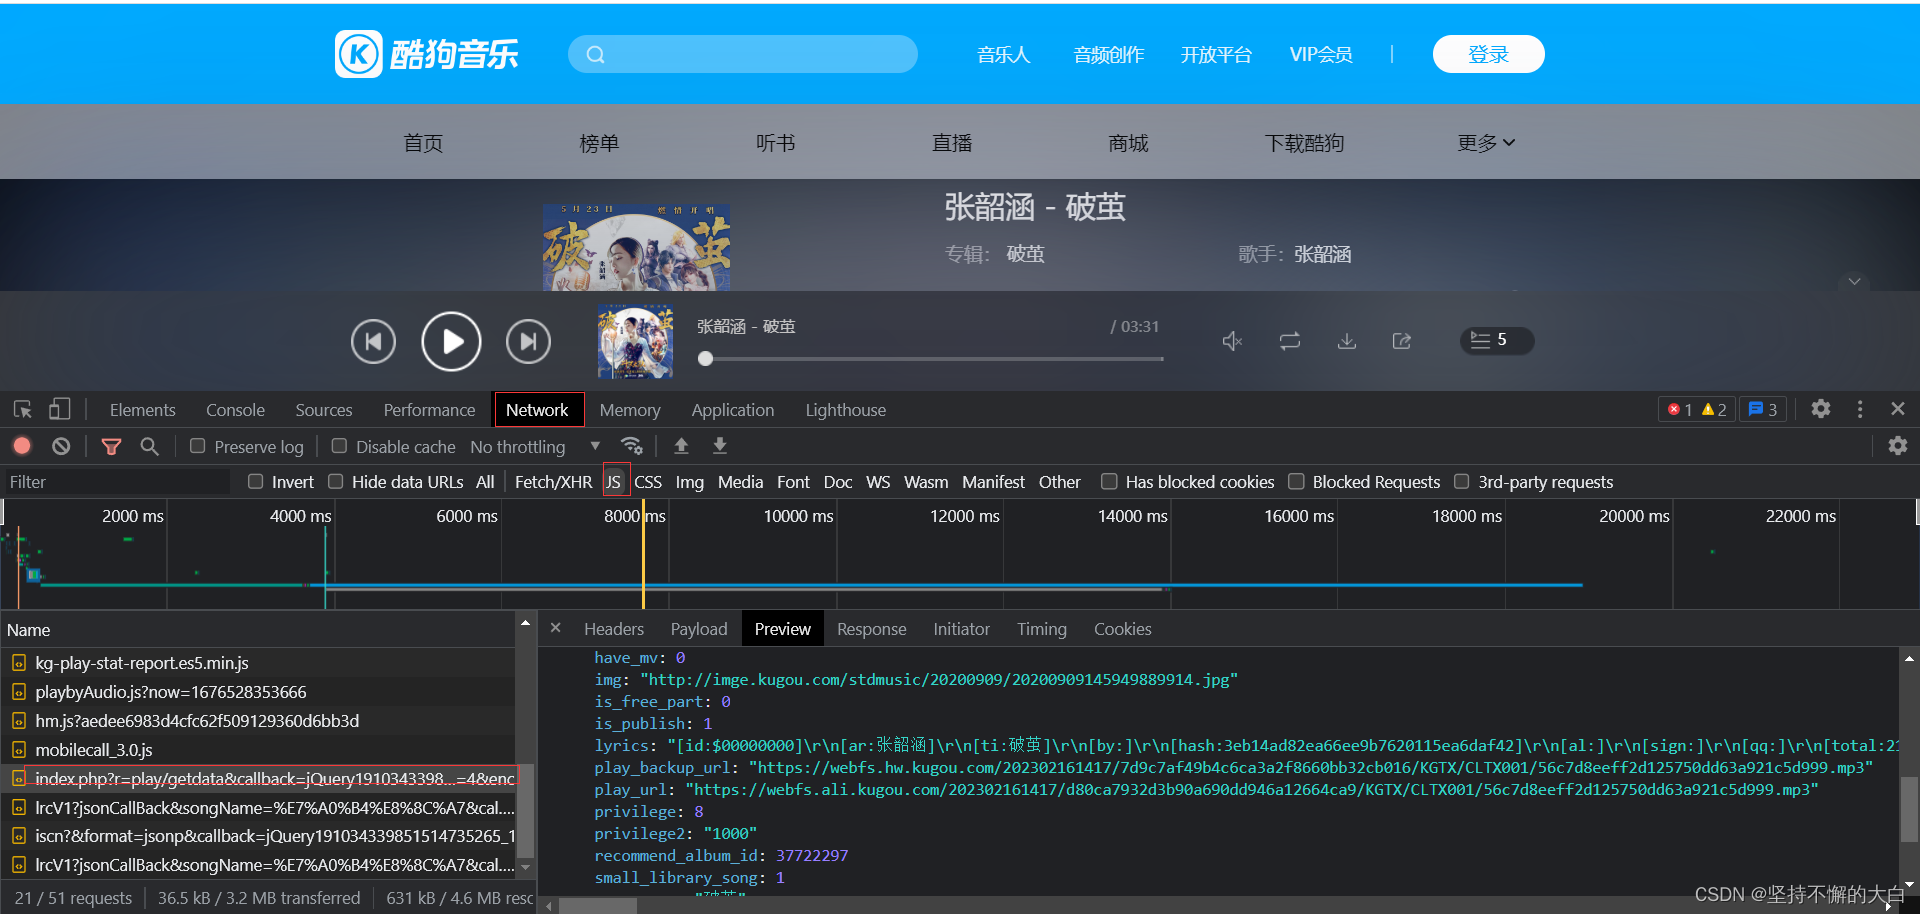Viewport: 1920px width, 914px height.
Task: Share the current song
Action: 1402,341
